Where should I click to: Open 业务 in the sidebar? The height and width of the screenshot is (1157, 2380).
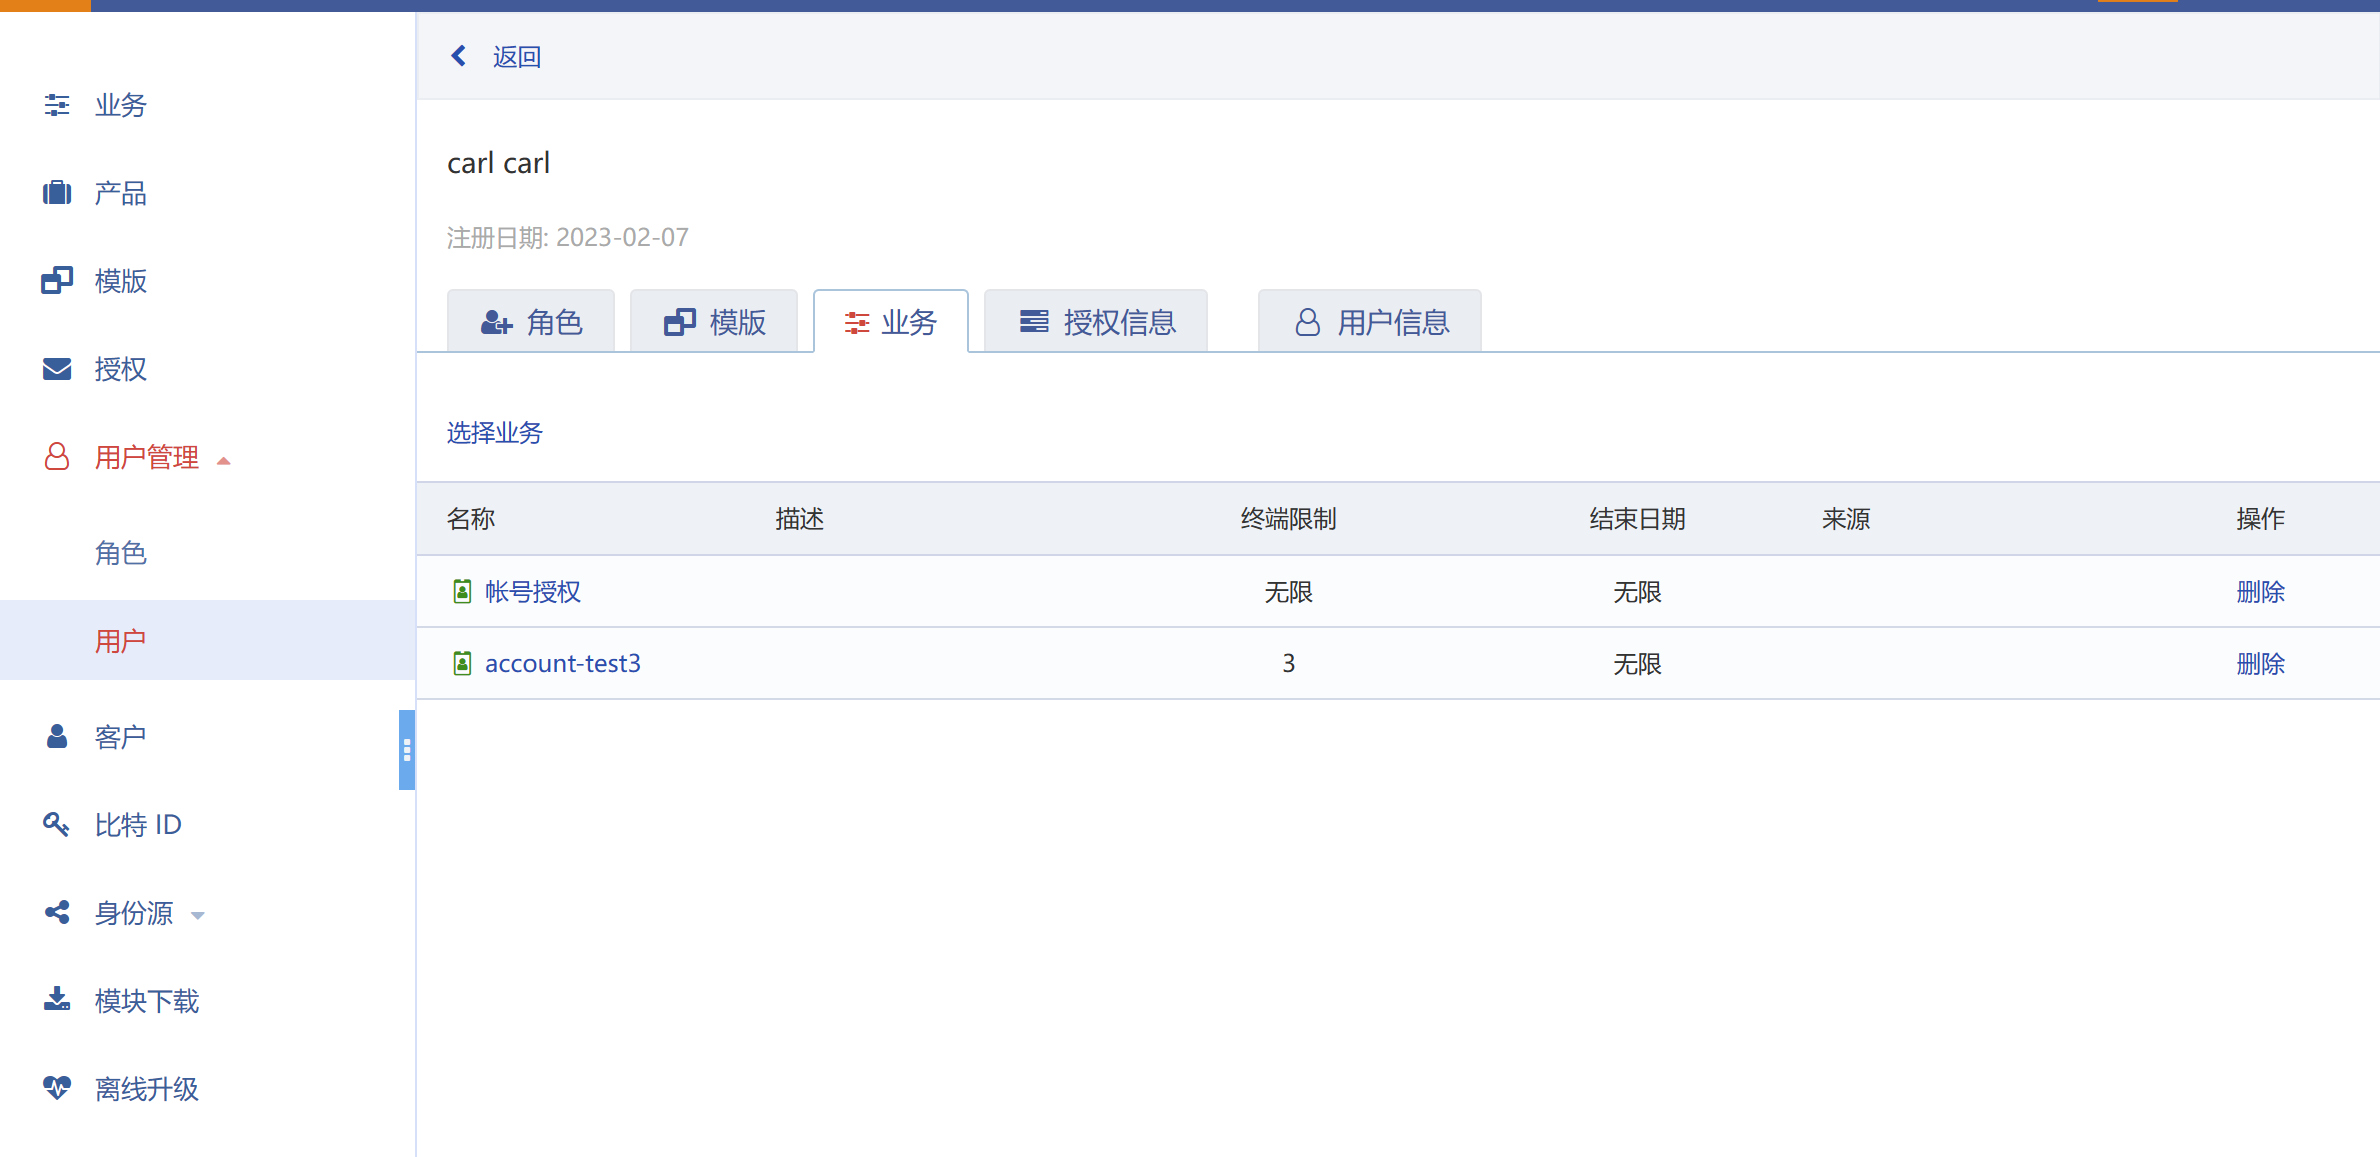(x=121, y=105)
